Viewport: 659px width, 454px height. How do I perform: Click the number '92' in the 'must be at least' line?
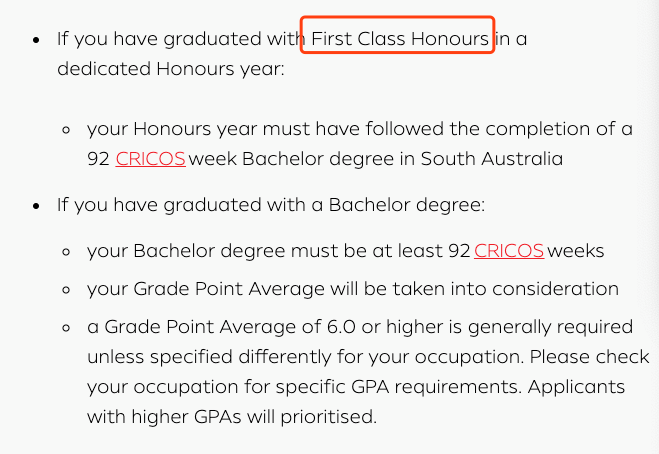pyautogui.click(x=459, y=251)
